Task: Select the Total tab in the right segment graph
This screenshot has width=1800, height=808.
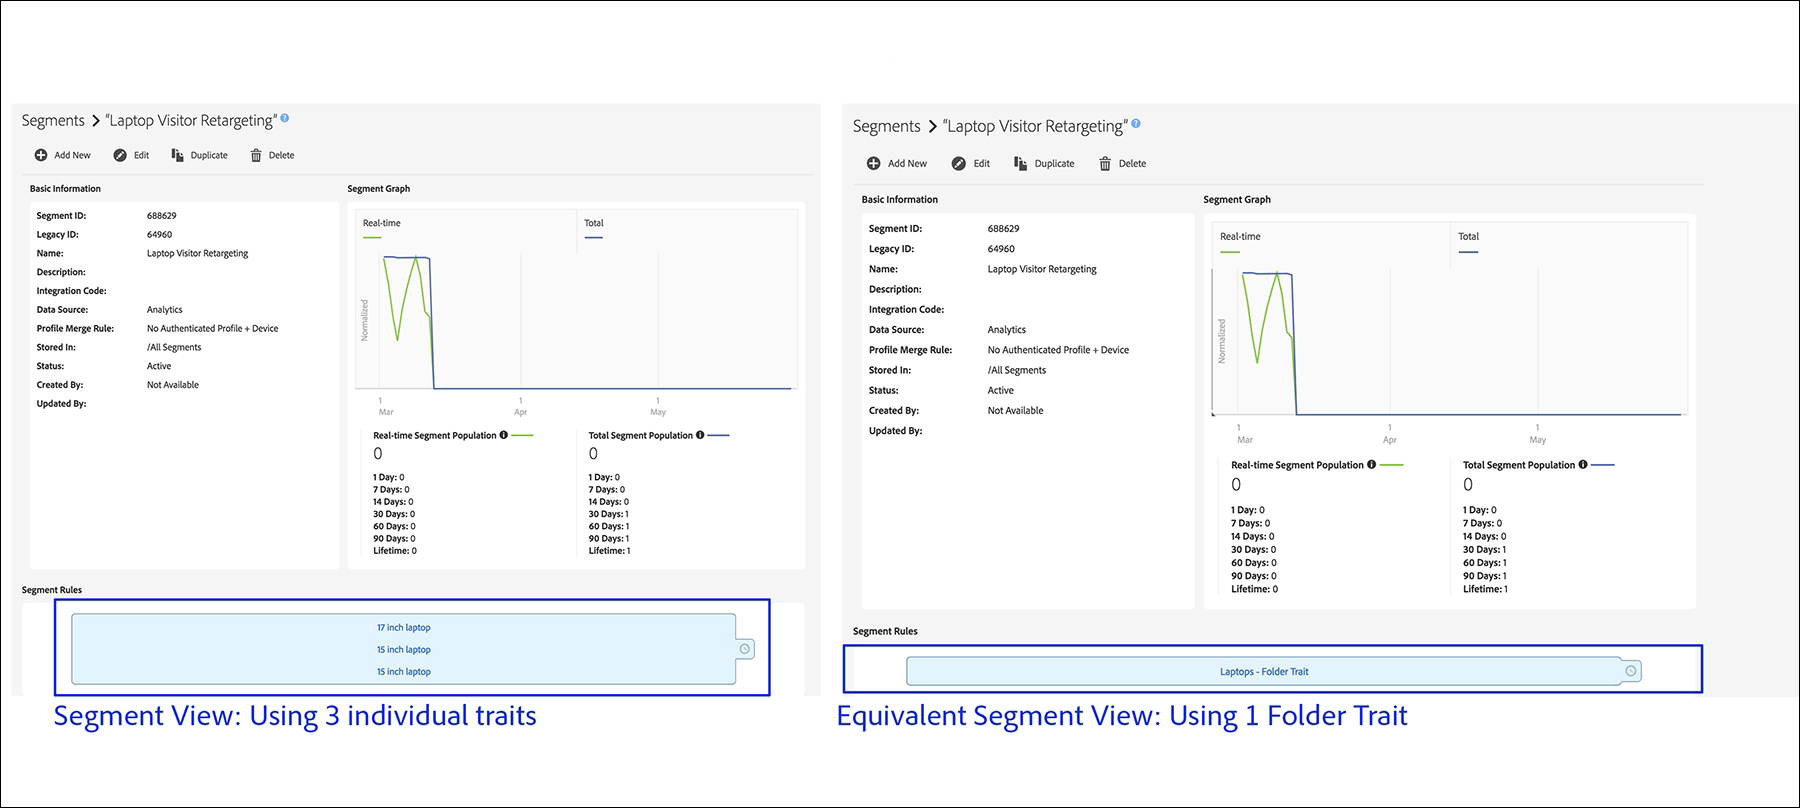Action: pyautogui.click(x=1468, y=236)
